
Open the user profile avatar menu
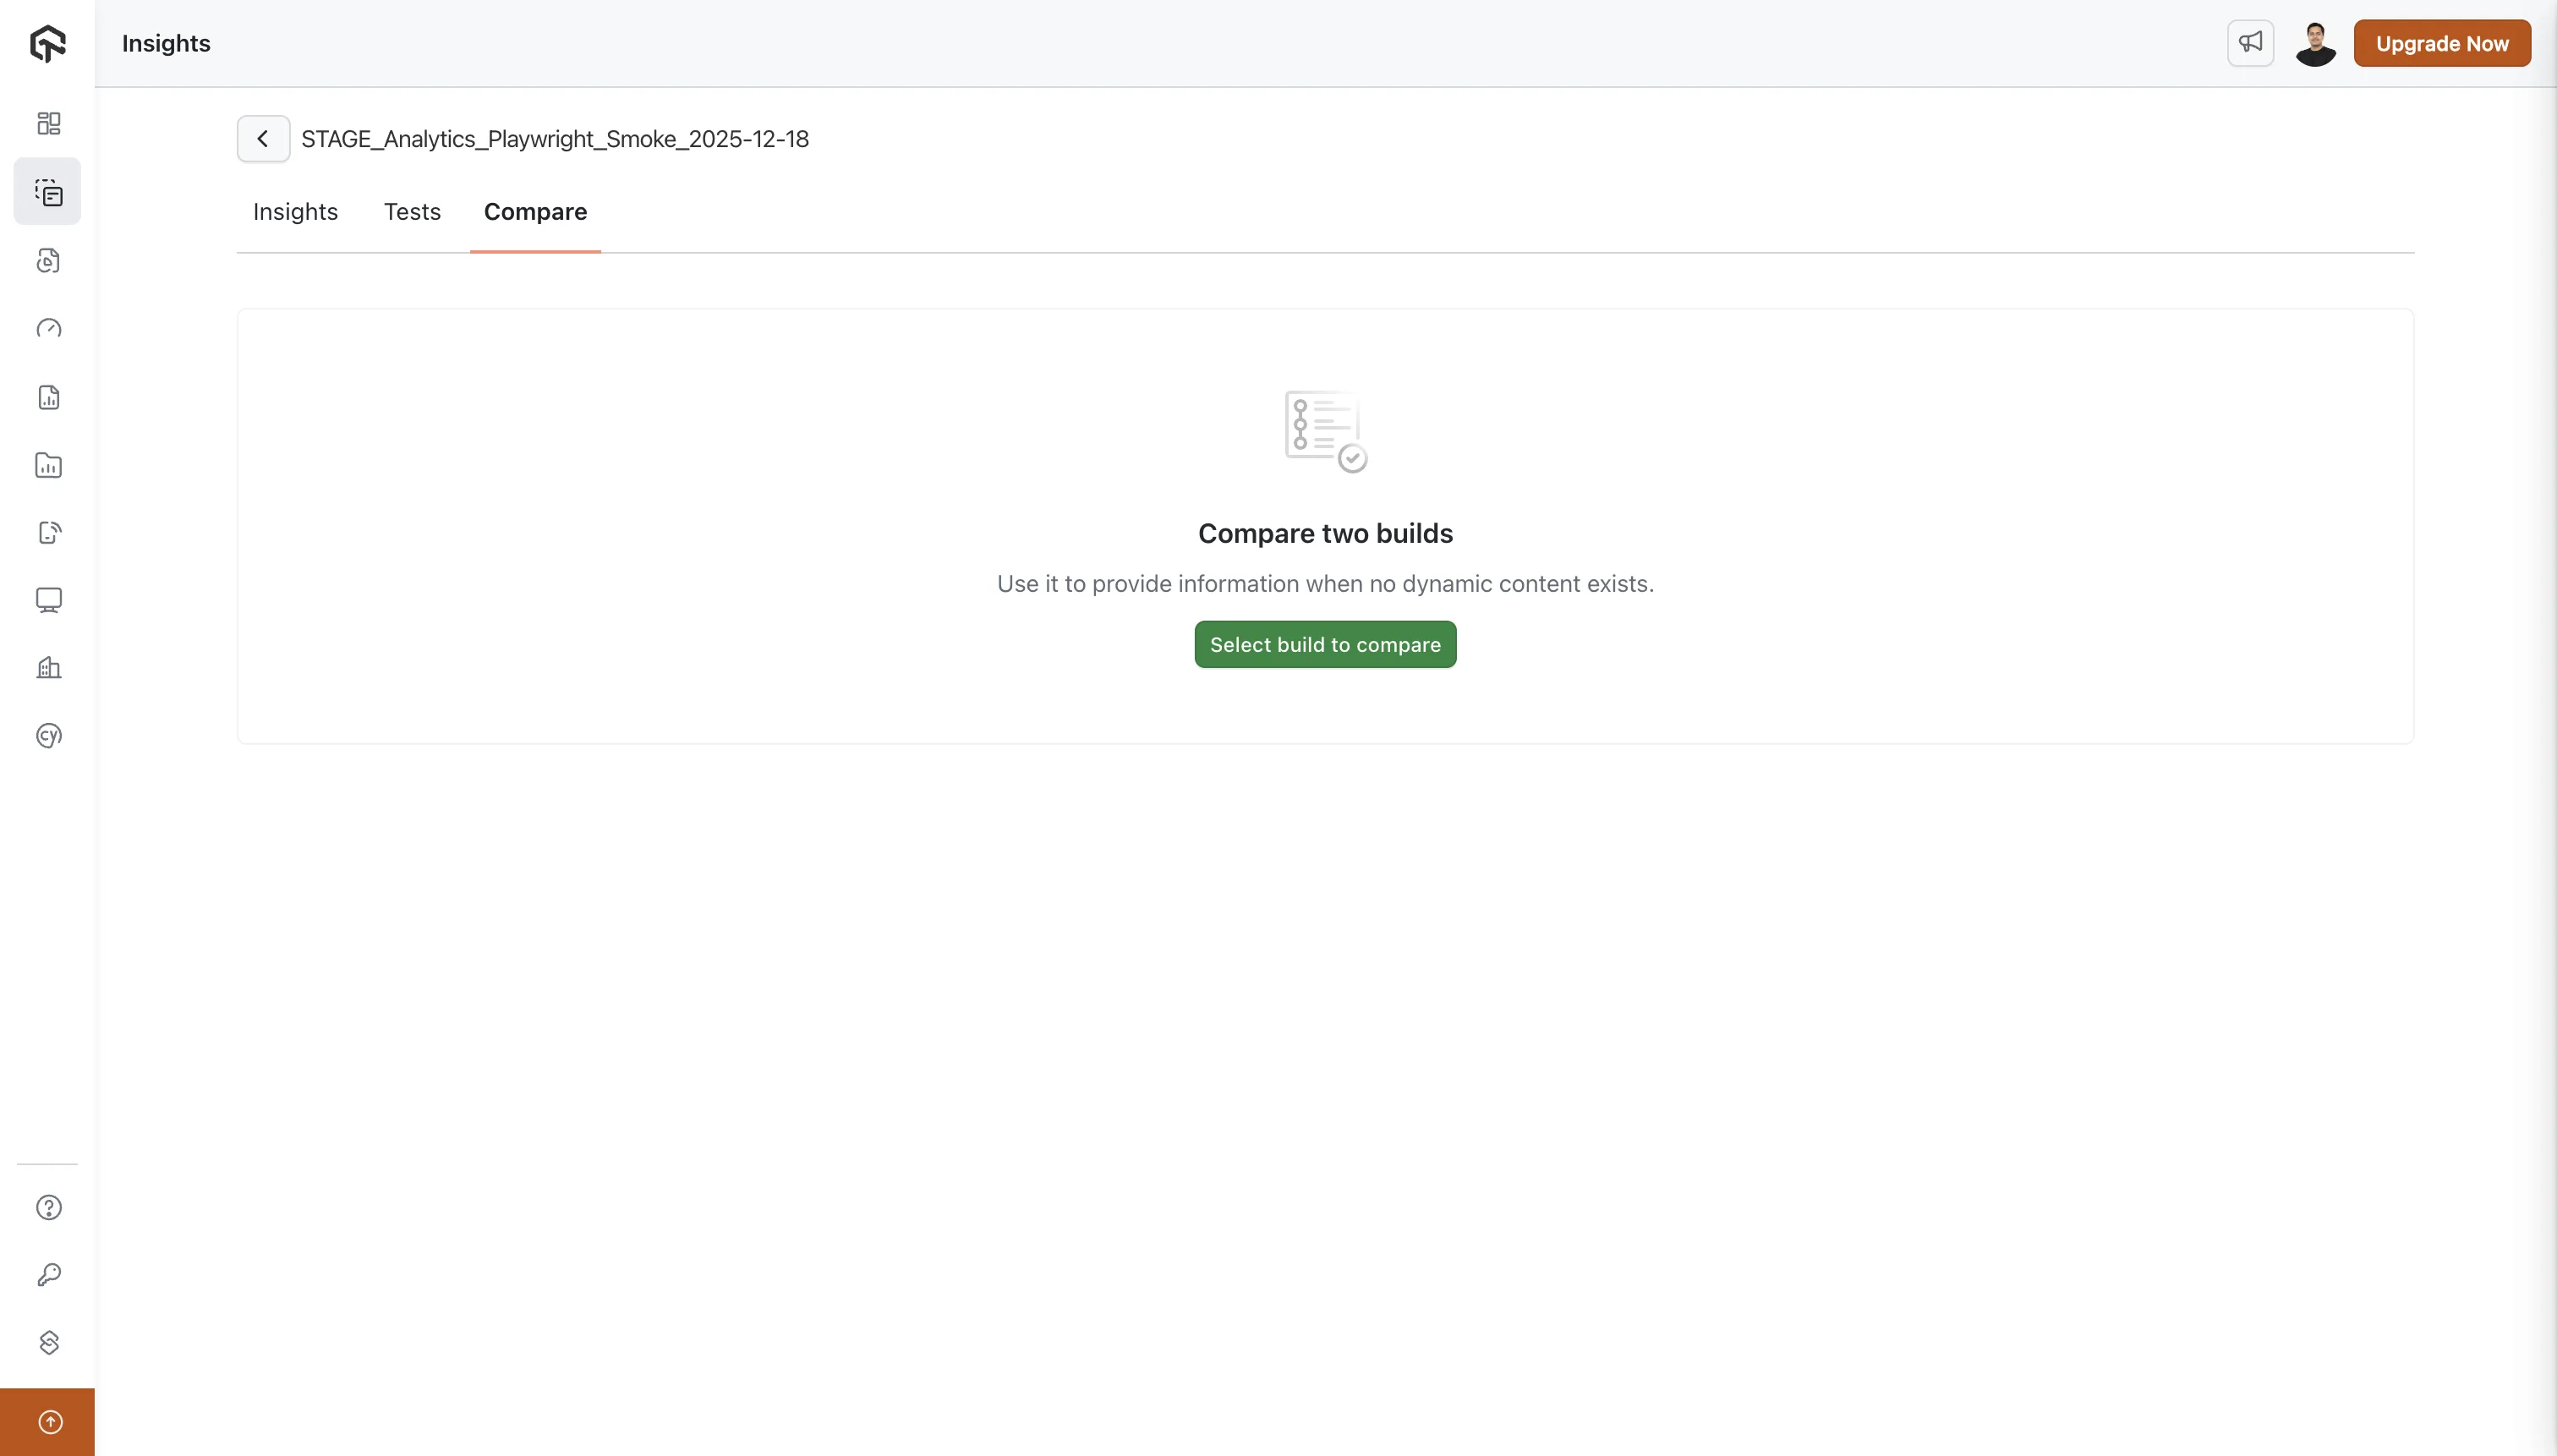coord(2315,43)
